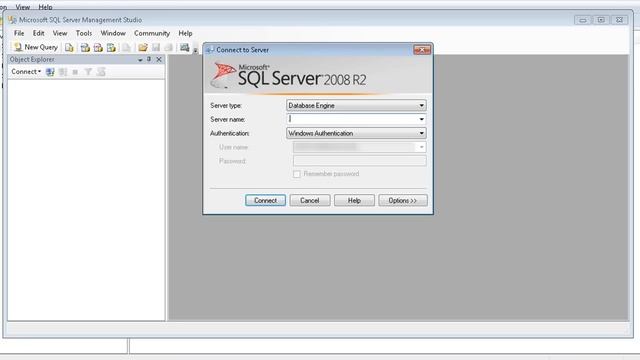Click the grayed-out Save icon in toolbar
The height and width of the screenshot is (360, 640).
coord(156,48)
